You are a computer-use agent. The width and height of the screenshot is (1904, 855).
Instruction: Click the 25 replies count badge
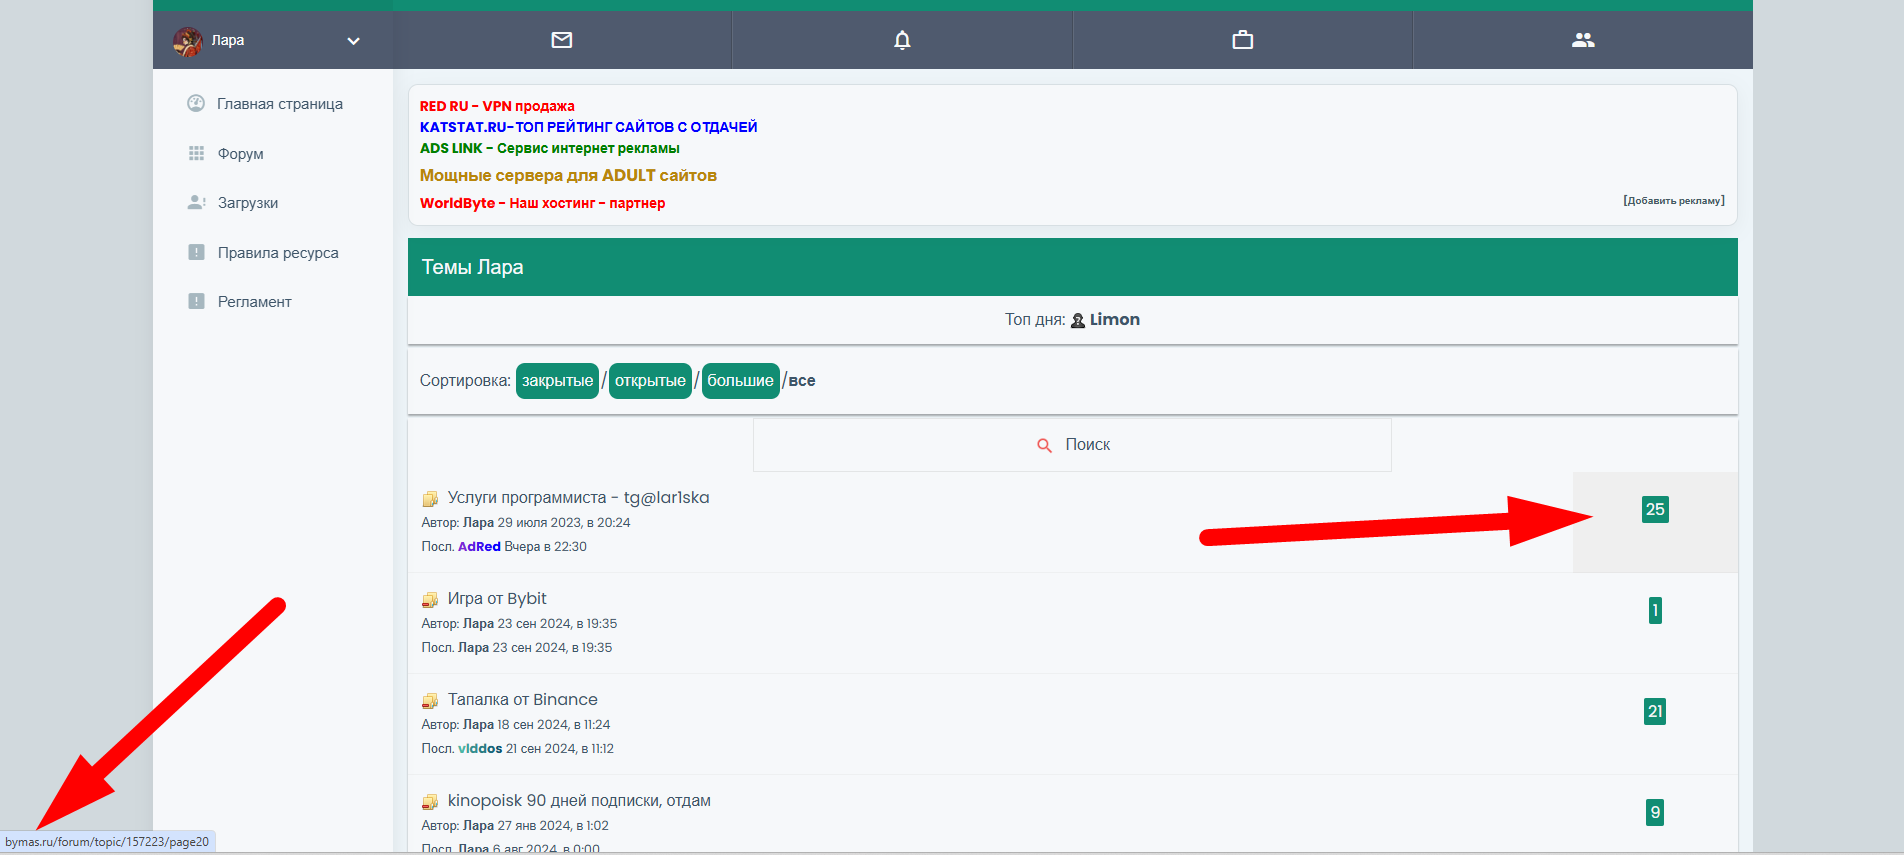(1655, 510)
